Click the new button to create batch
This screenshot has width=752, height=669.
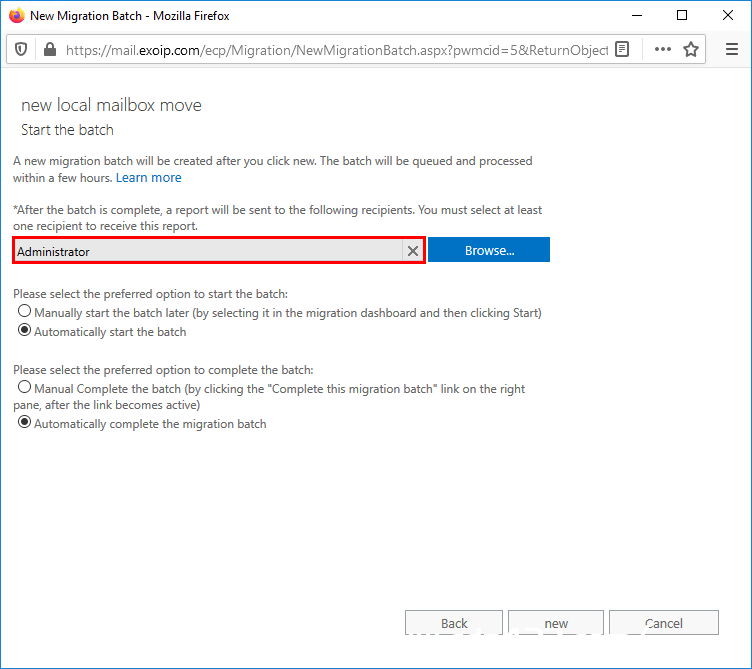pos(556,622)
